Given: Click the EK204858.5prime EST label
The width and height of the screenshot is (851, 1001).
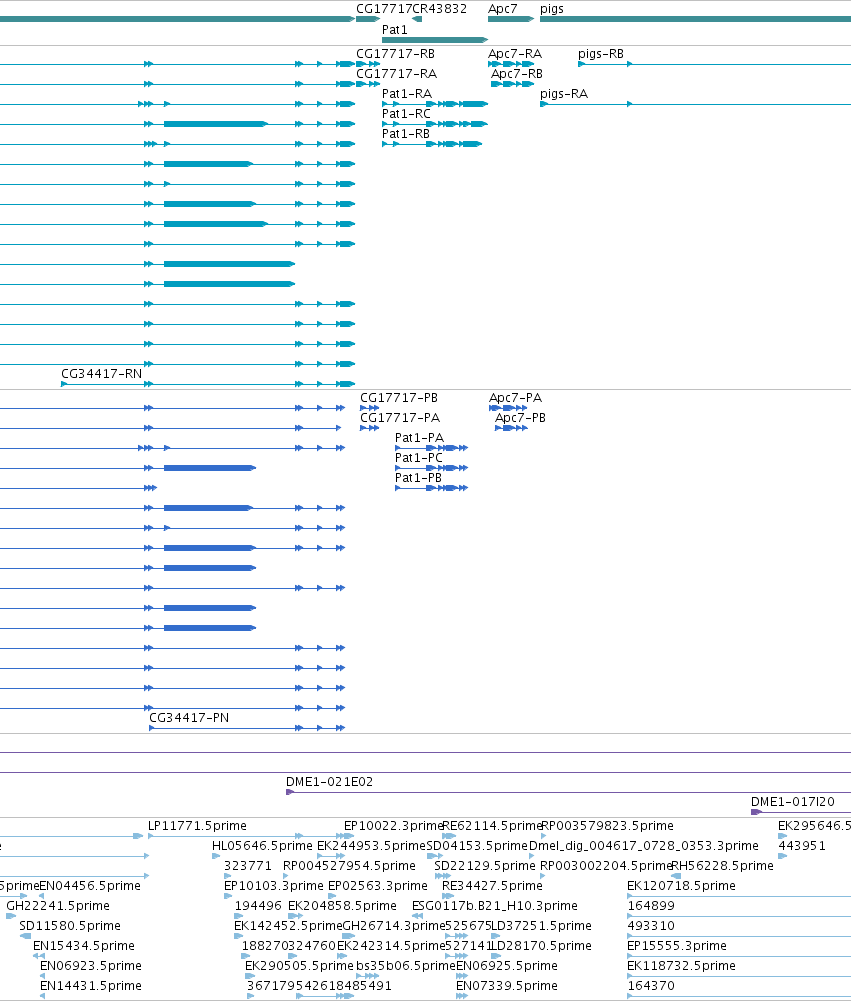Looking at the screenshot, I should 342,906.
